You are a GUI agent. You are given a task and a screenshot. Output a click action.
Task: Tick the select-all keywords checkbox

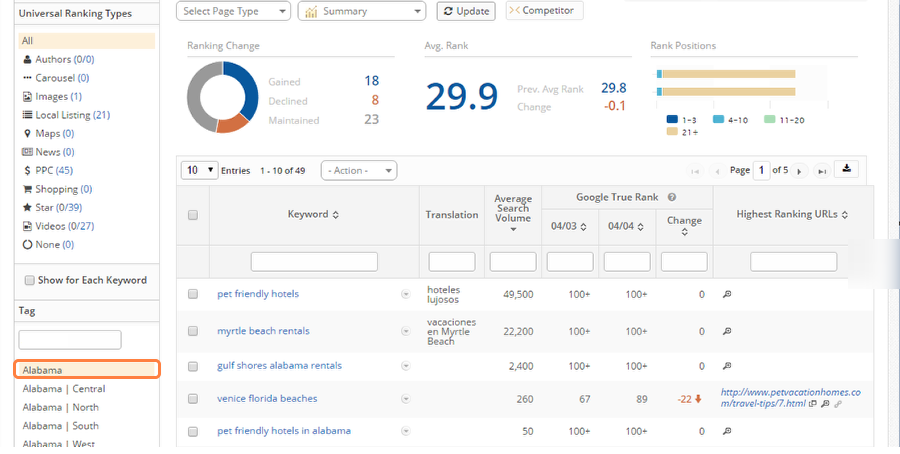[x=193, y=215]
